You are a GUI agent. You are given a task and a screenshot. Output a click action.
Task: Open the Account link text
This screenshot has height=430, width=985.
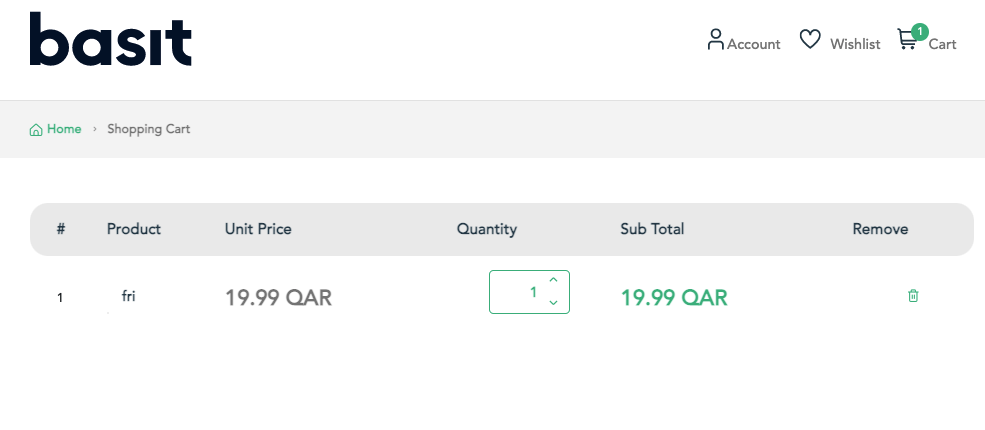coord(754,44)
